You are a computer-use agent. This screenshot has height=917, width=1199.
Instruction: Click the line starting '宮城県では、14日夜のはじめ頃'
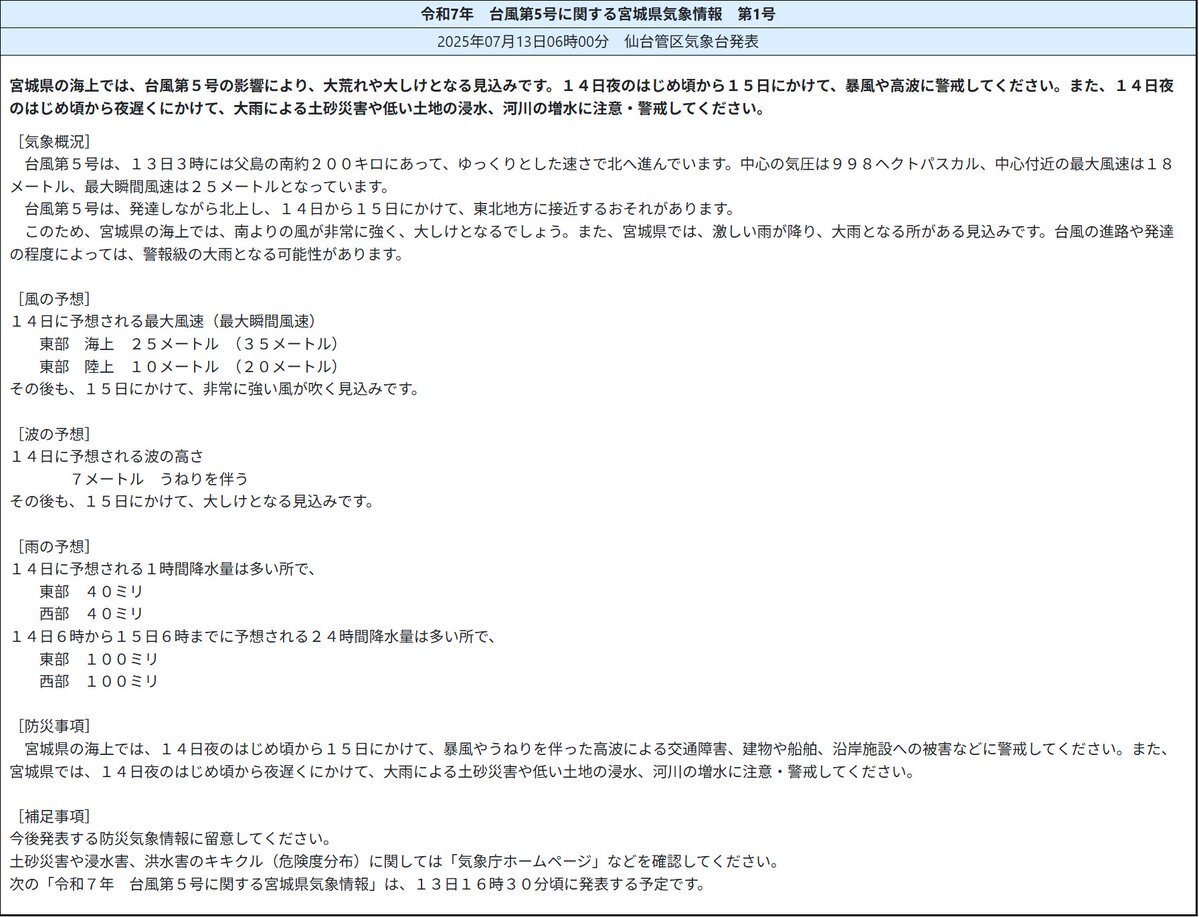463,771
